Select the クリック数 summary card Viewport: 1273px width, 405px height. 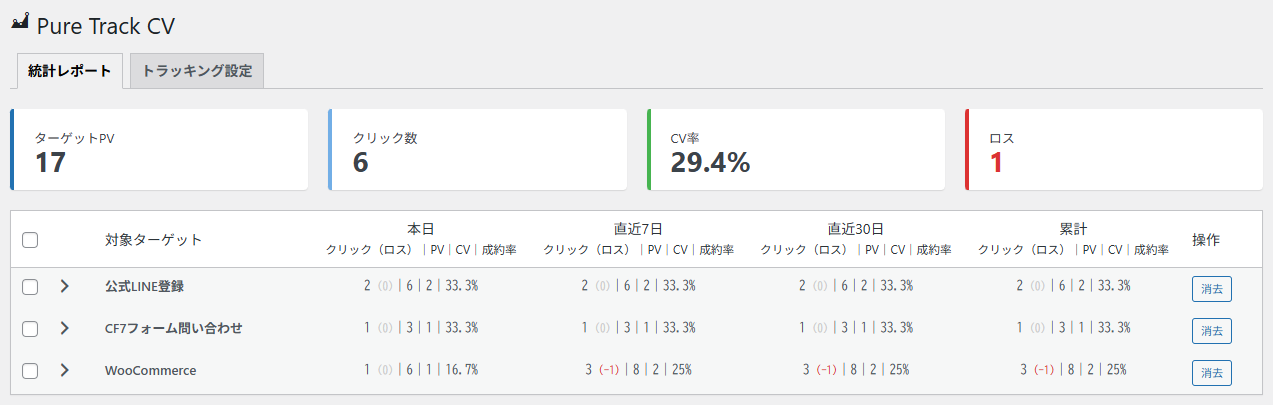478,150
